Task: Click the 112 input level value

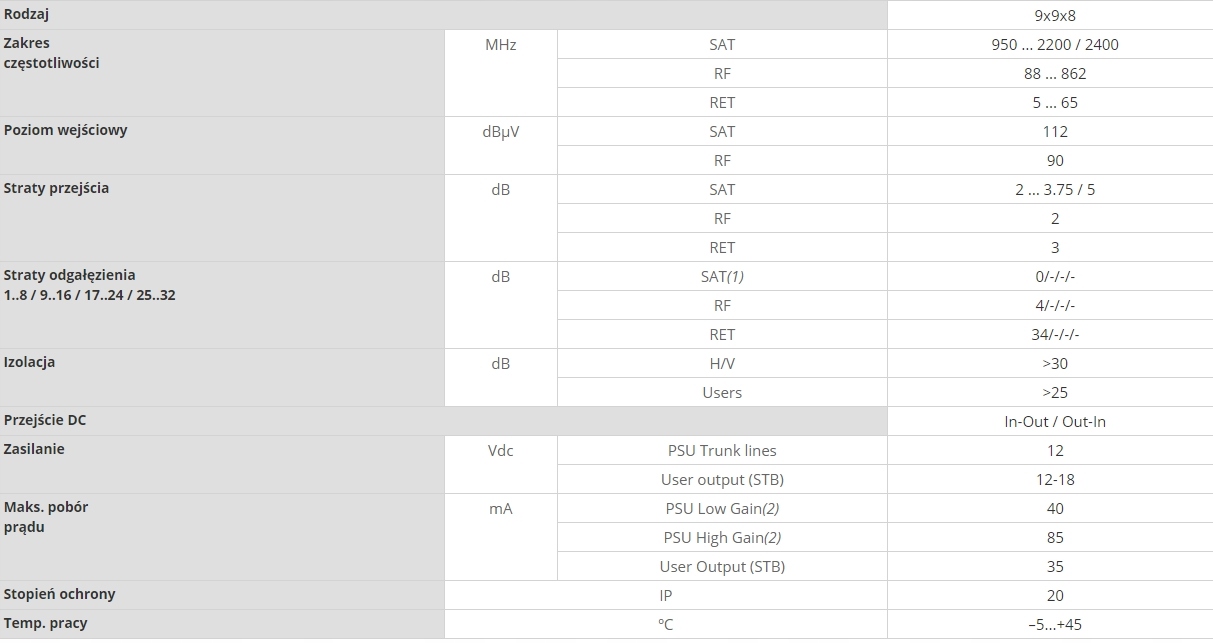Action: click(x=1054, y=131)
